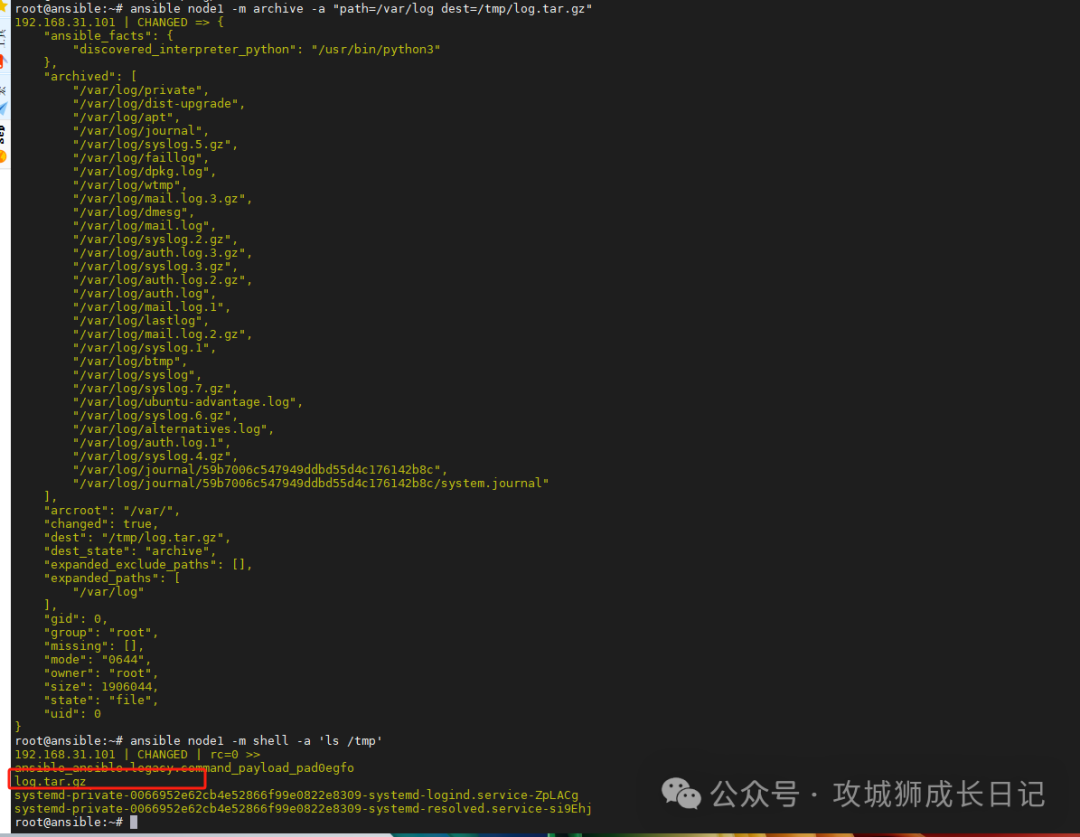
Task: Select the 'mode': '0644' line
Action: 97,660
